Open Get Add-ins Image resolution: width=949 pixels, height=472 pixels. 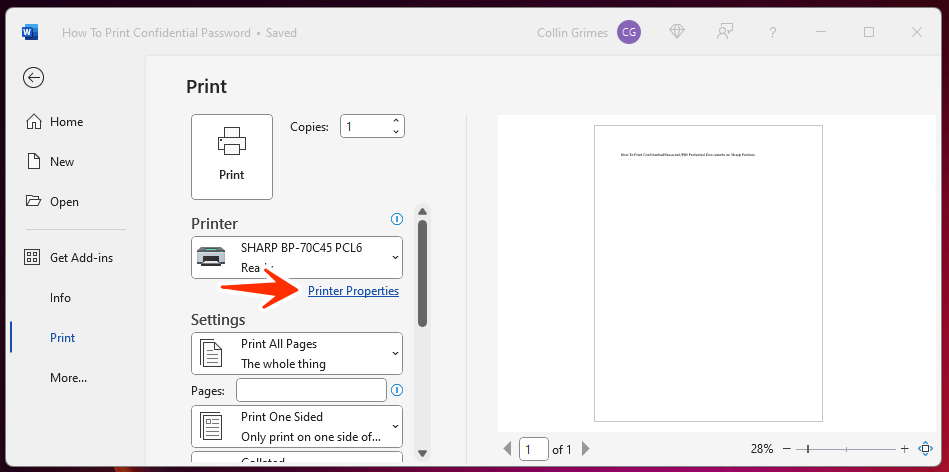coord(68,258)
